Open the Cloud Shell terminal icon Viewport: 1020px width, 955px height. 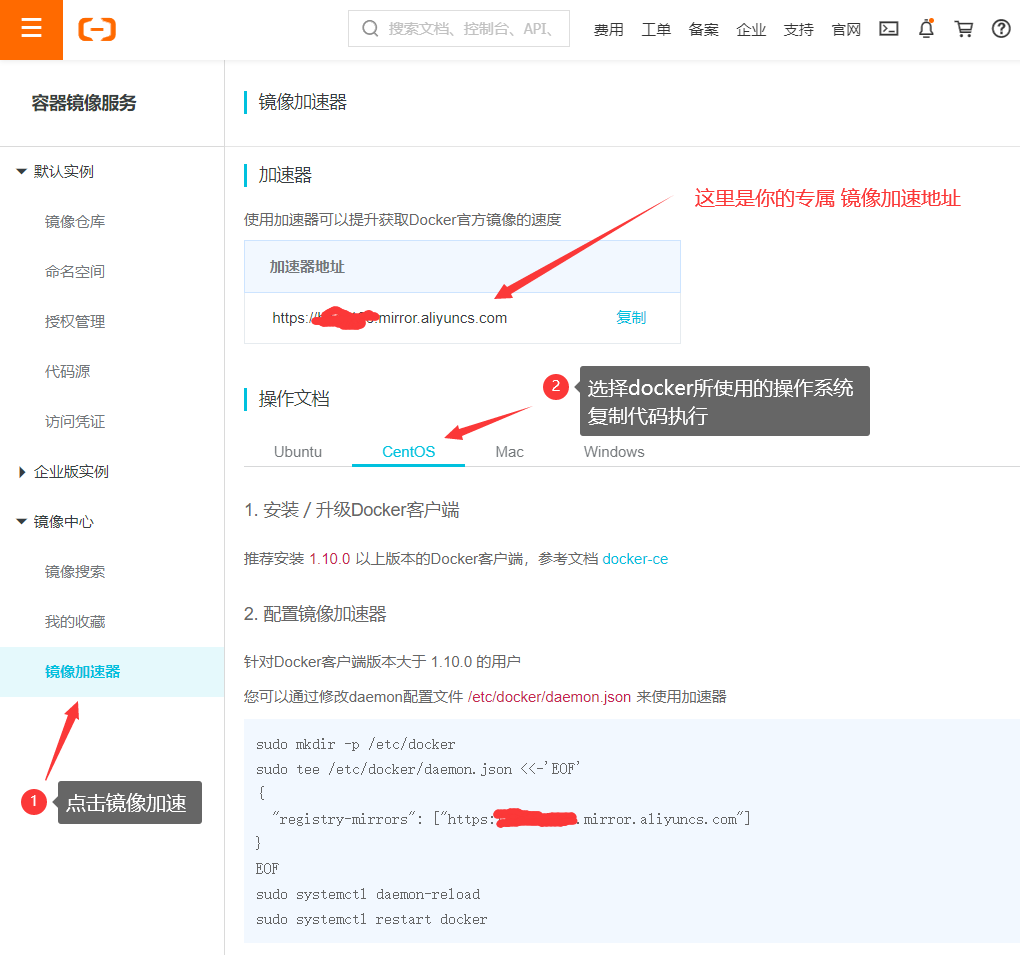[x=889, y=29]
